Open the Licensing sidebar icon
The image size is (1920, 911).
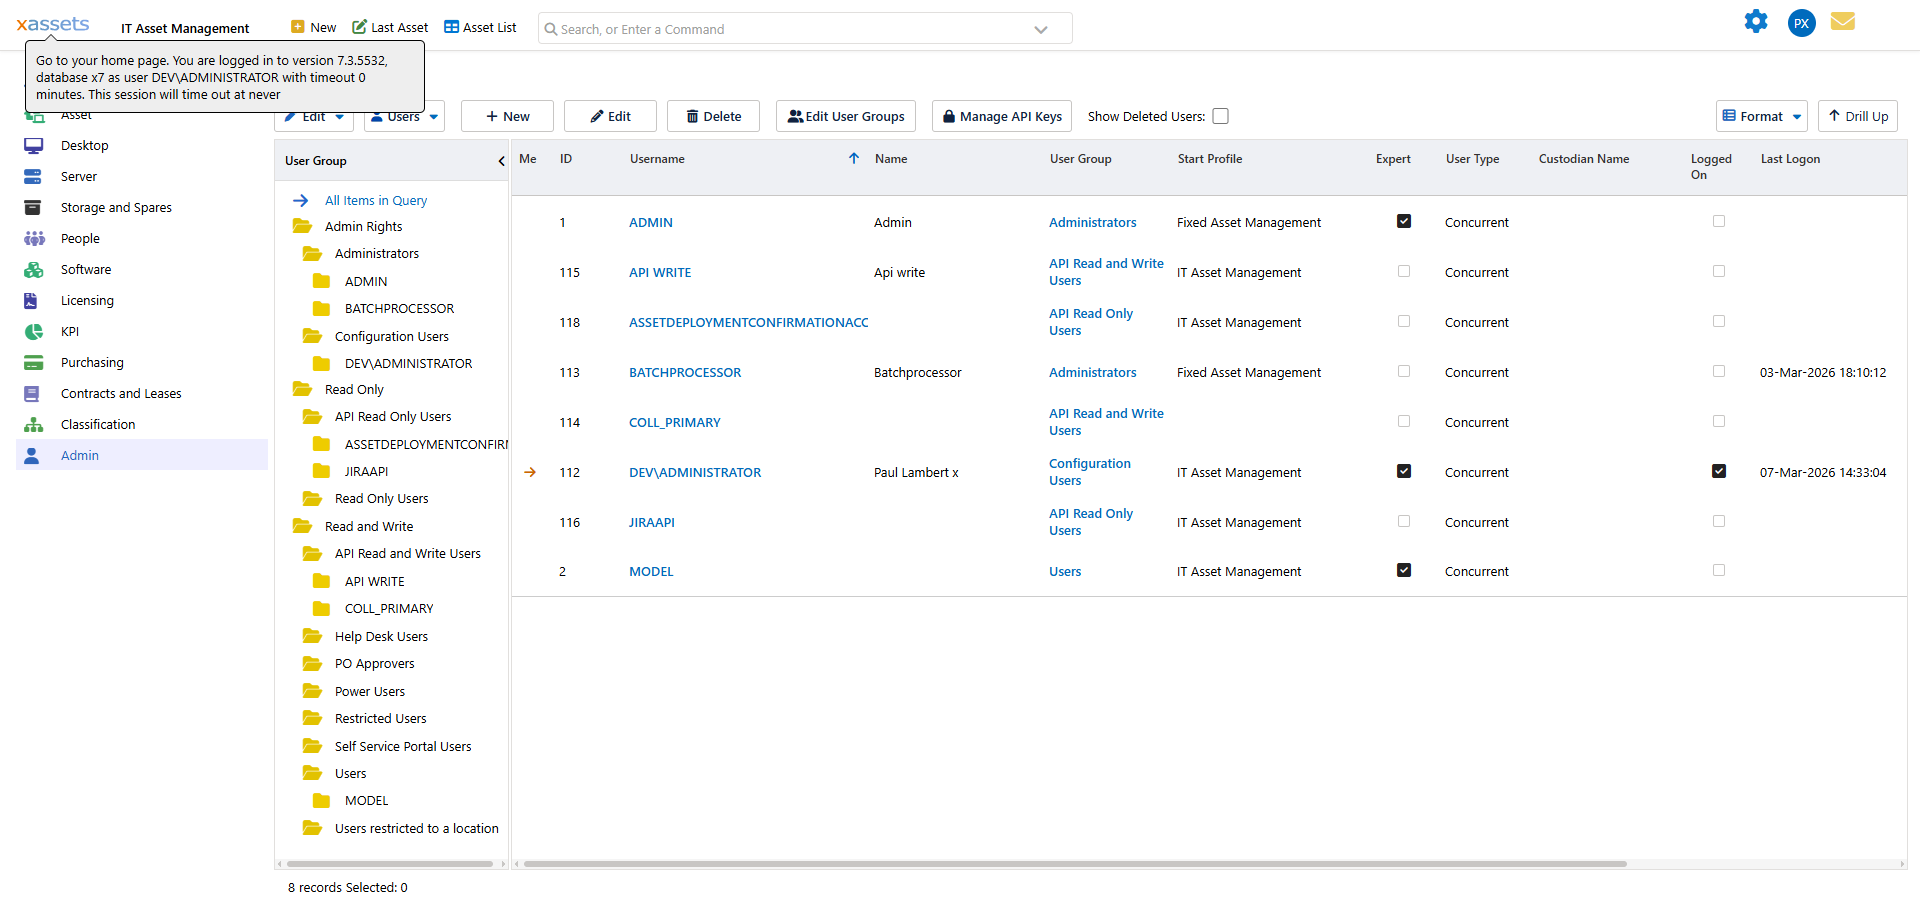coord(34,300)
